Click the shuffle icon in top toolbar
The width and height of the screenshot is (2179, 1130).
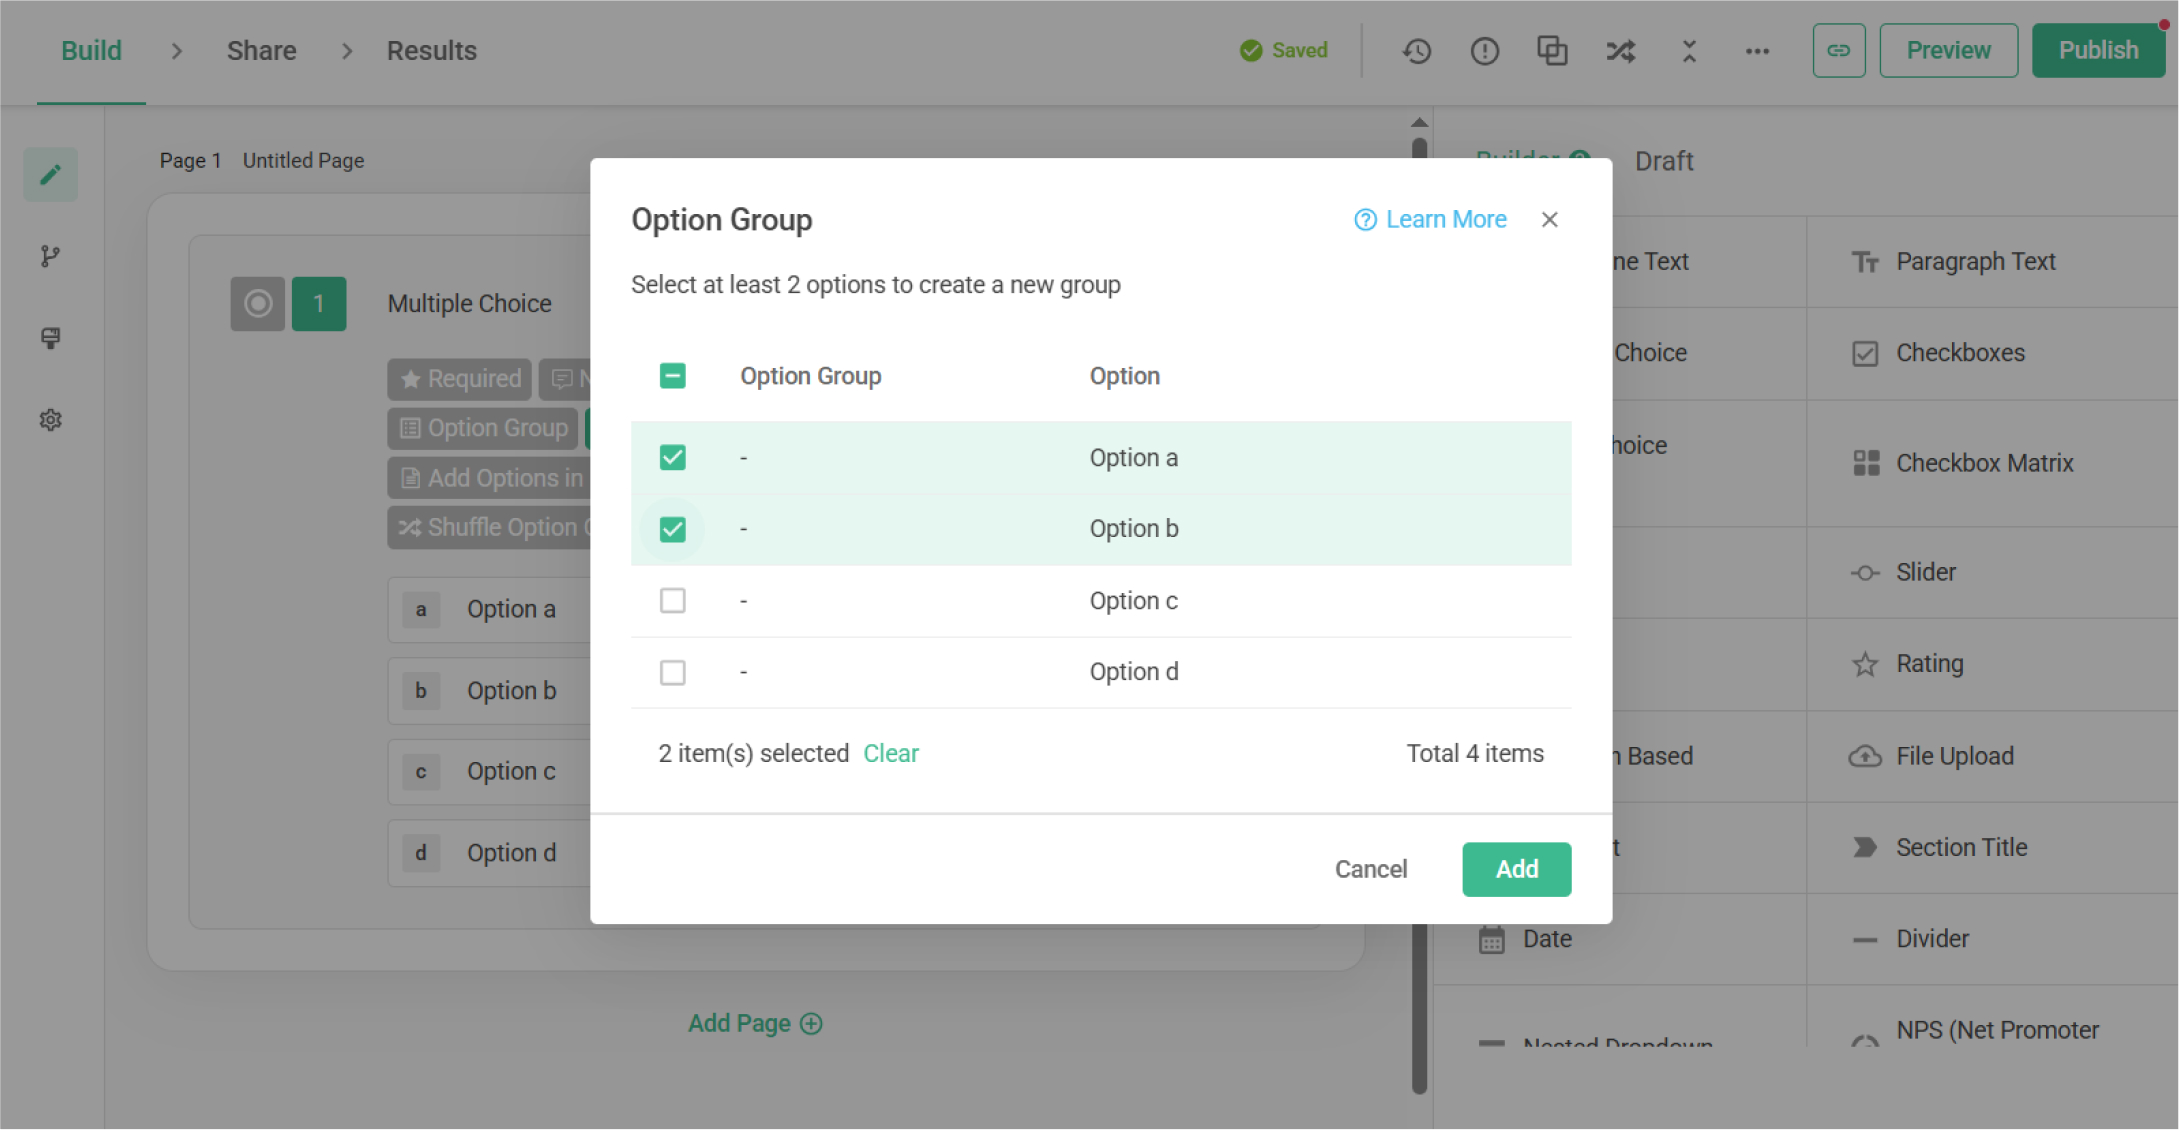pos(1620,51)
